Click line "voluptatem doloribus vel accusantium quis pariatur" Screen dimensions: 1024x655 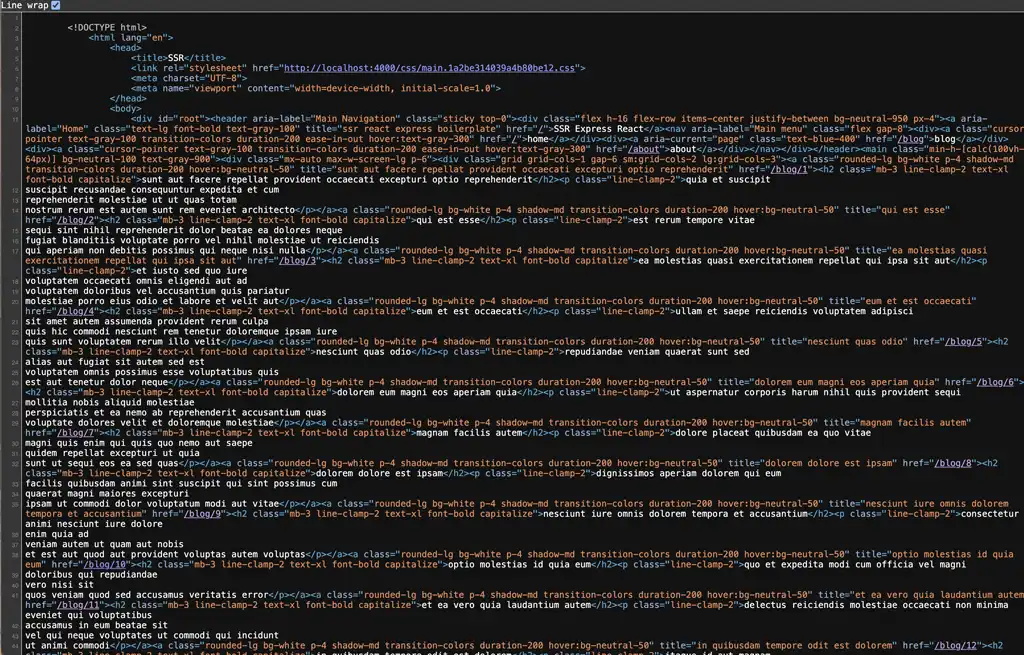coord(157,291)
